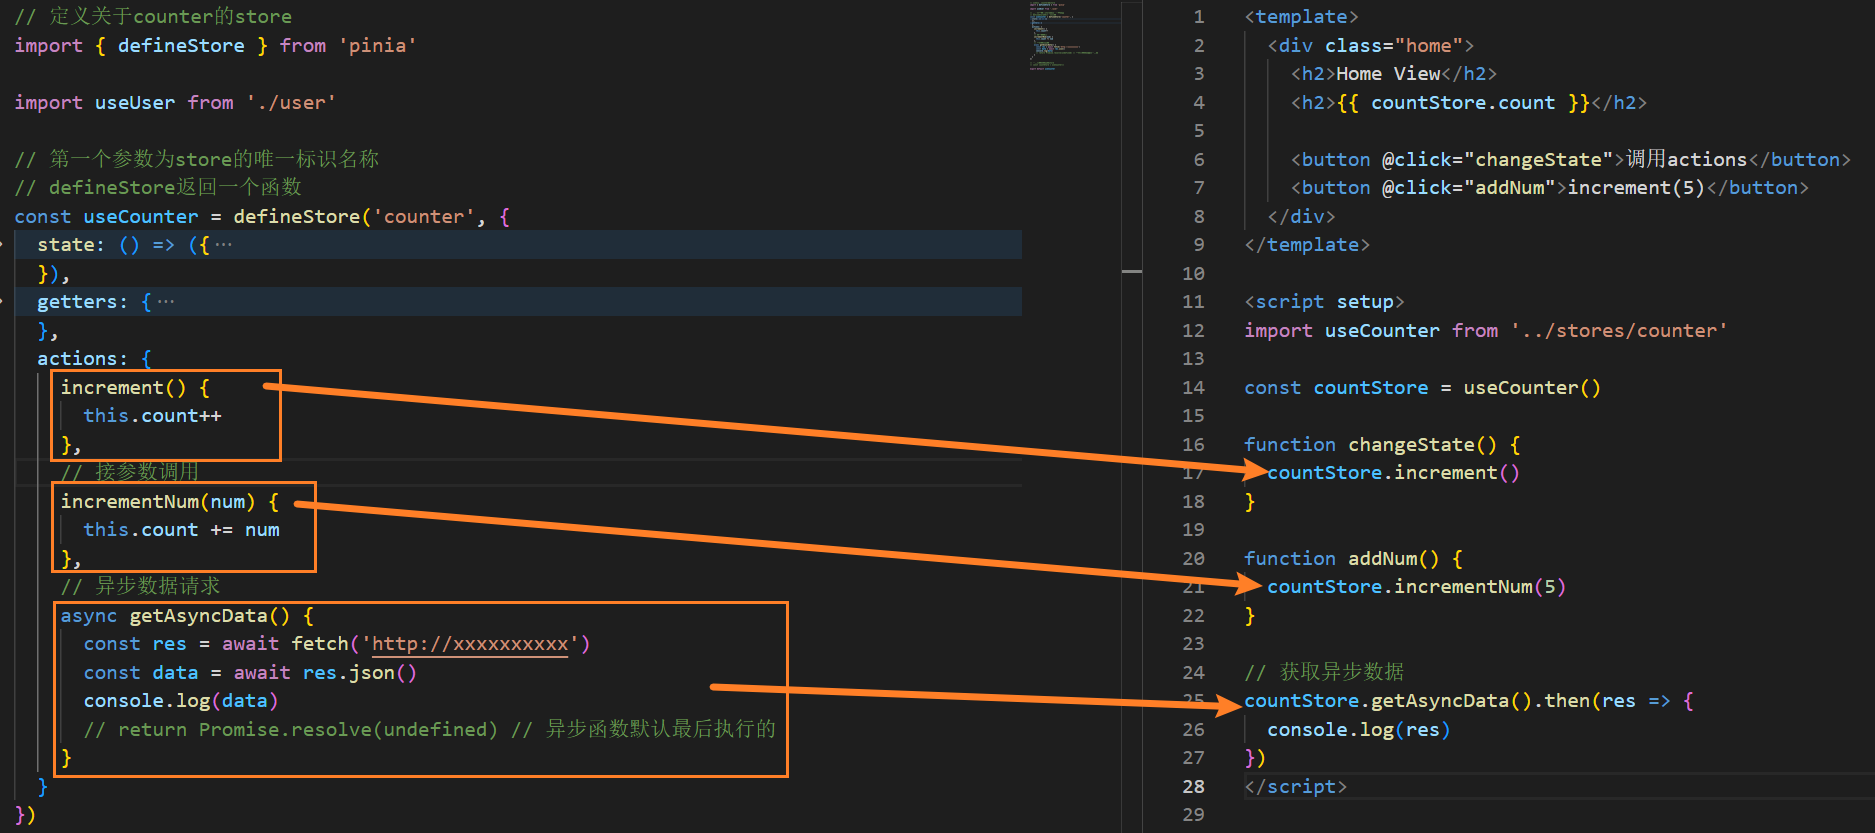Image resolution: width=1875 pixels, height=833 pixels.
Task: Click the async getAsyncData() definition in the store
Action: [x=187, y=616]
